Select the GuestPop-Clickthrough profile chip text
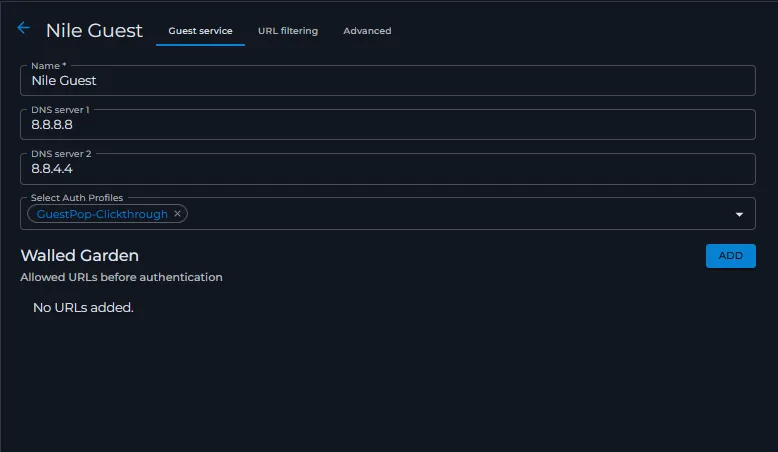 [102, 214]
